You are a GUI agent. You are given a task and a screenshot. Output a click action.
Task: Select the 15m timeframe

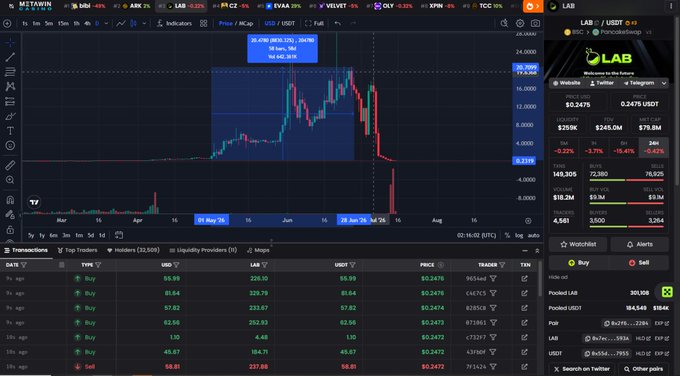[63, 23]
